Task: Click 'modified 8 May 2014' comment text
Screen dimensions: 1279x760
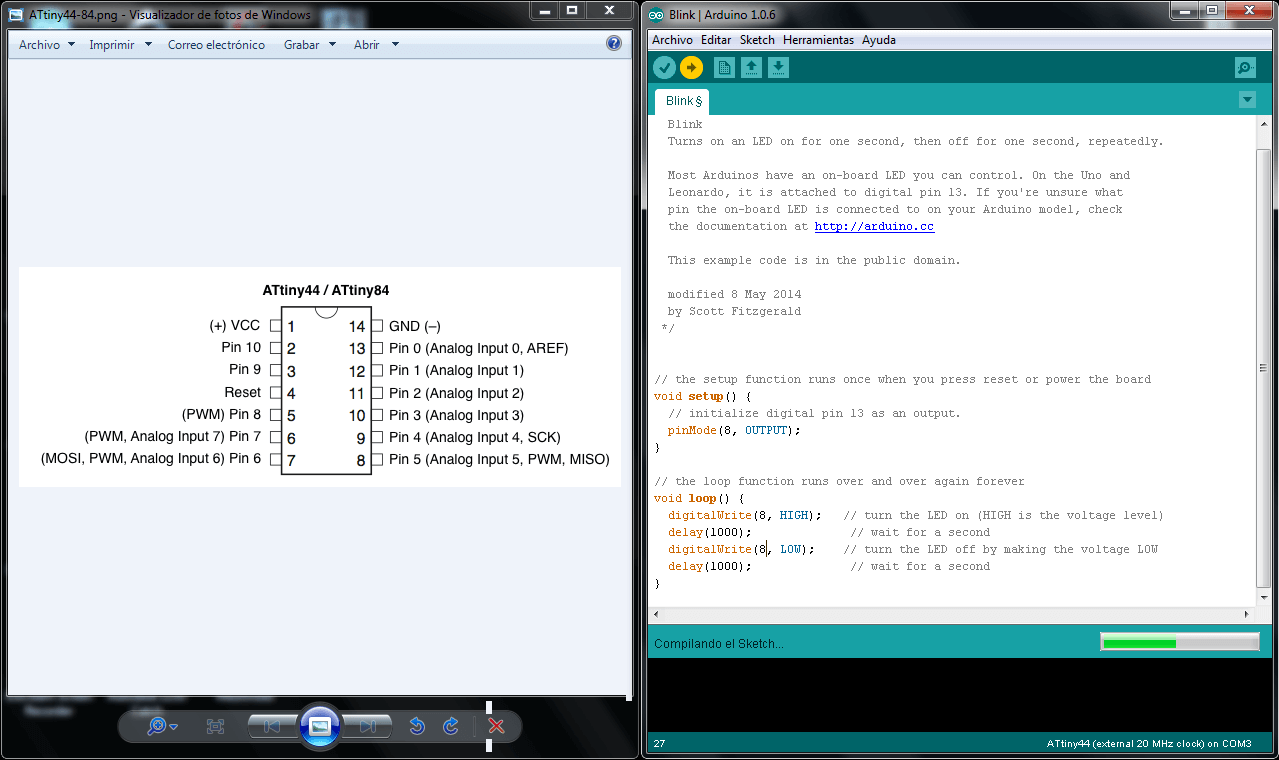Action: click(735, 294)
